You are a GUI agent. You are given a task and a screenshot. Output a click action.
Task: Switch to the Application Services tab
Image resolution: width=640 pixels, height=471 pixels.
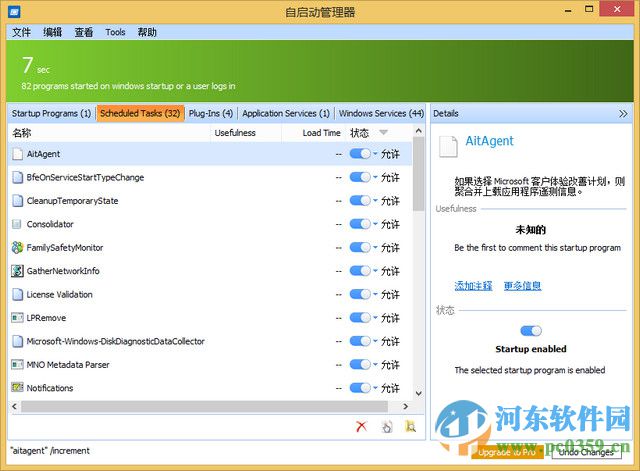[286, 113]
